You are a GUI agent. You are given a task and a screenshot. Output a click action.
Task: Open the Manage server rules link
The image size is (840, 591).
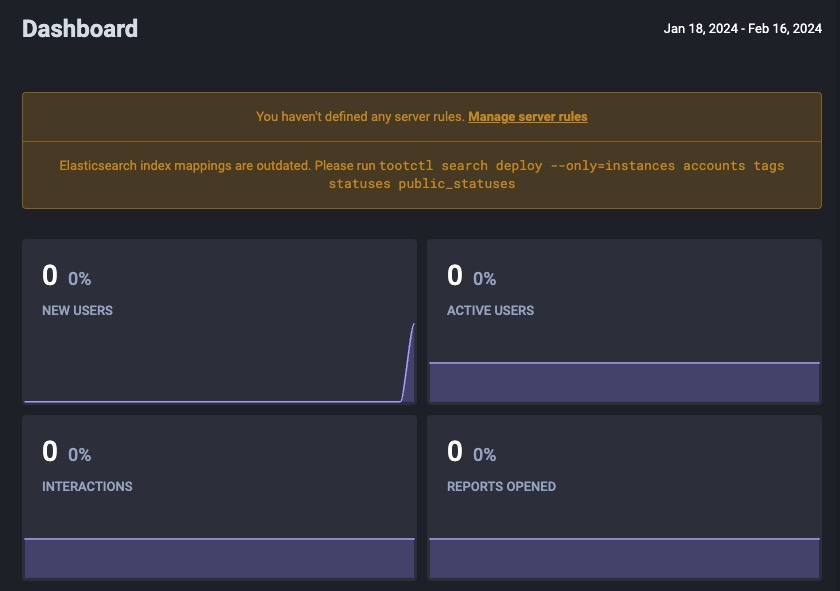527,117
